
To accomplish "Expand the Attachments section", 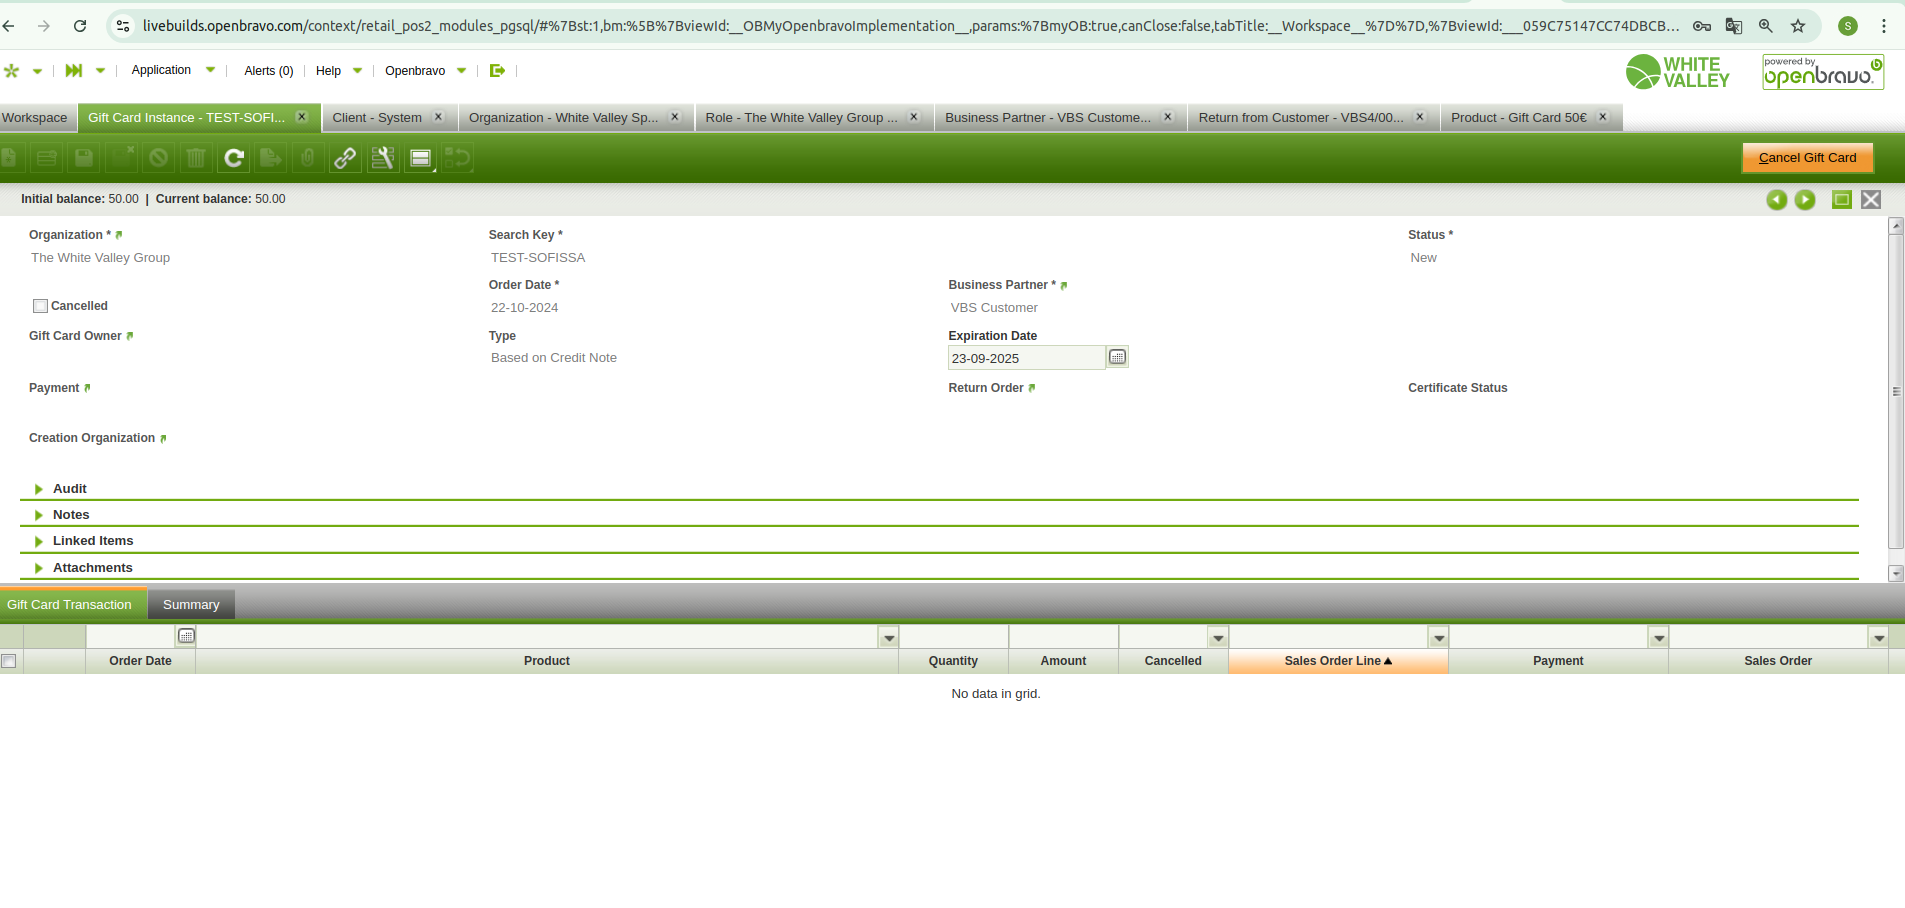I will pyautogui.click(x=93, y=568).
